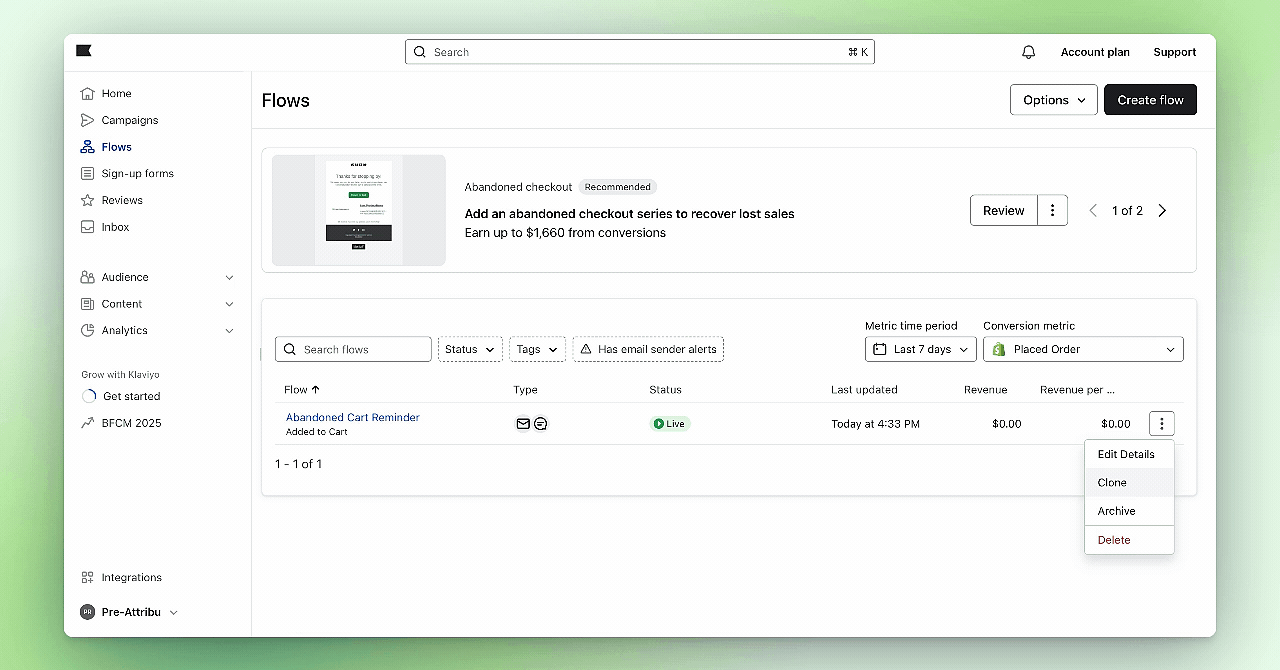Click the '1 - 1 of 1' pagination text

(298, 464)
